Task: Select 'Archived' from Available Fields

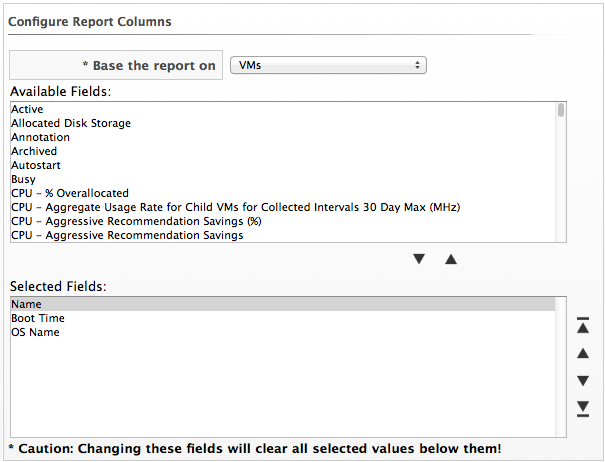Action: click(34, 151)
